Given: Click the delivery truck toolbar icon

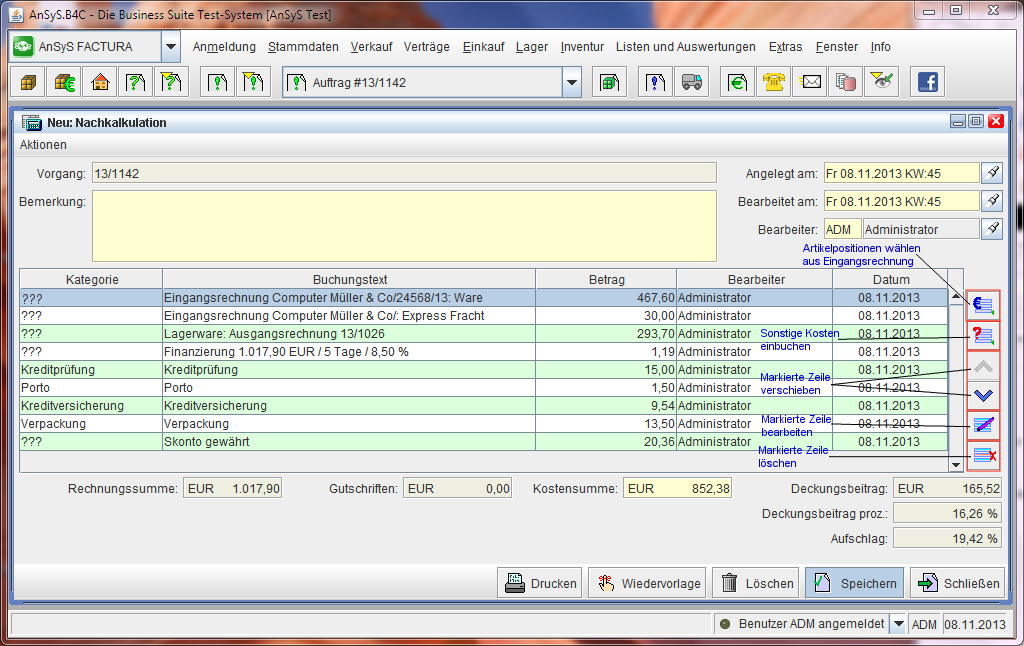Looking at the screenshot, I should (691, 83).
